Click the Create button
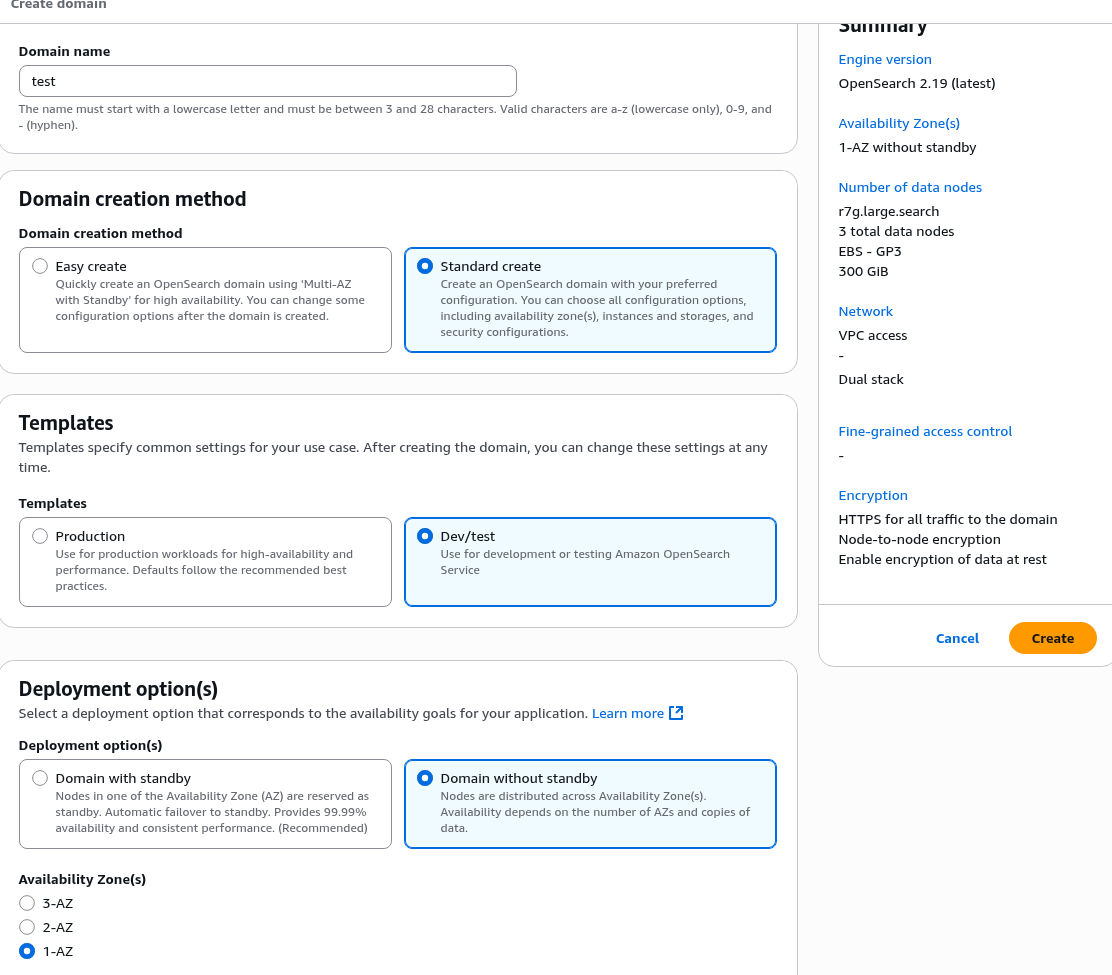 point(1052,638)
